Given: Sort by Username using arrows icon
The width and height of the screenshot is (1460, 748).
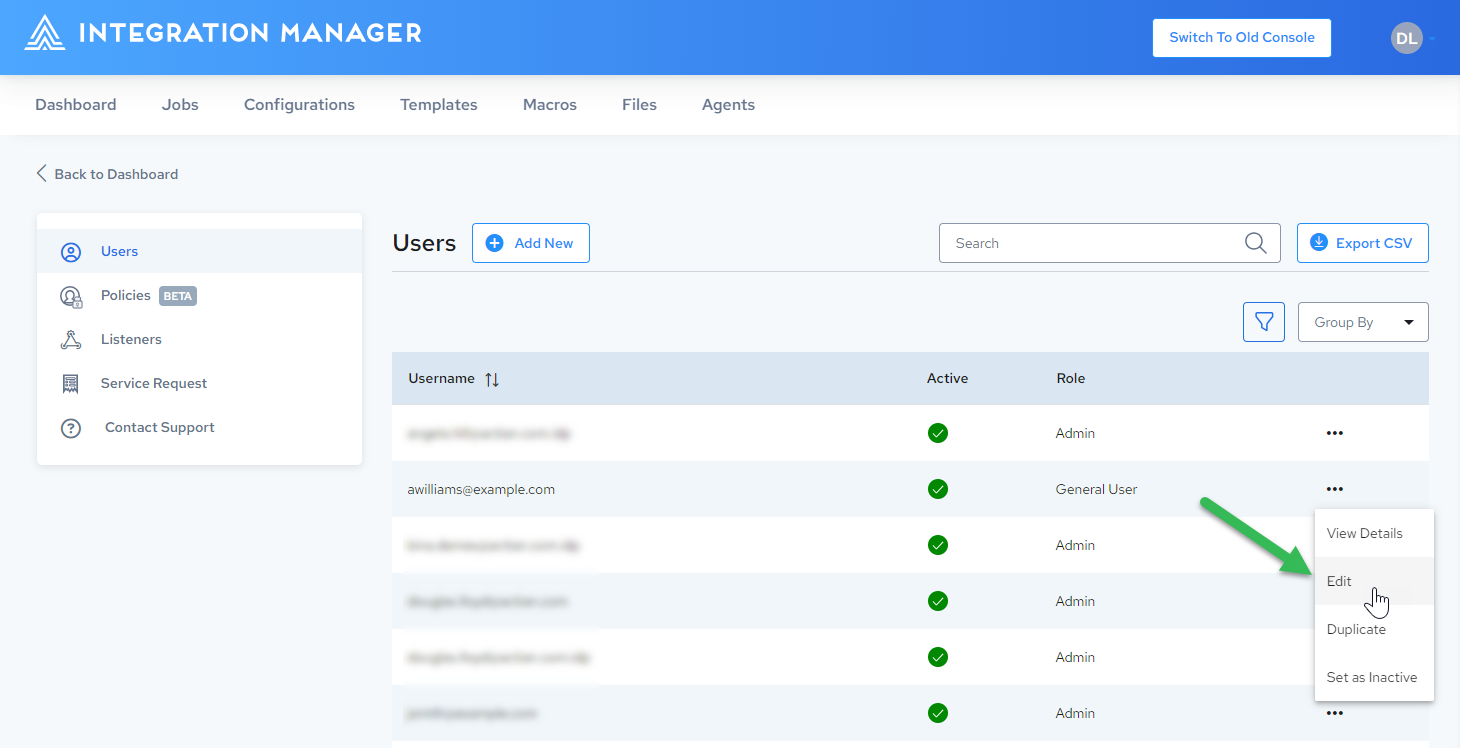Looking at the screenshot, I should click(x=492, y=379).
